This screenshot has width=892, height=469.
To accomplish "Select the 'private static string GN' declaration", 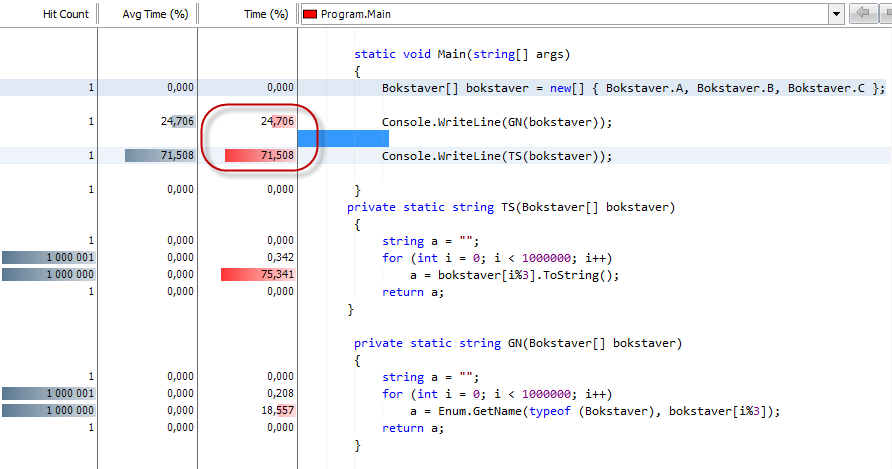I will tap(518, 343).
